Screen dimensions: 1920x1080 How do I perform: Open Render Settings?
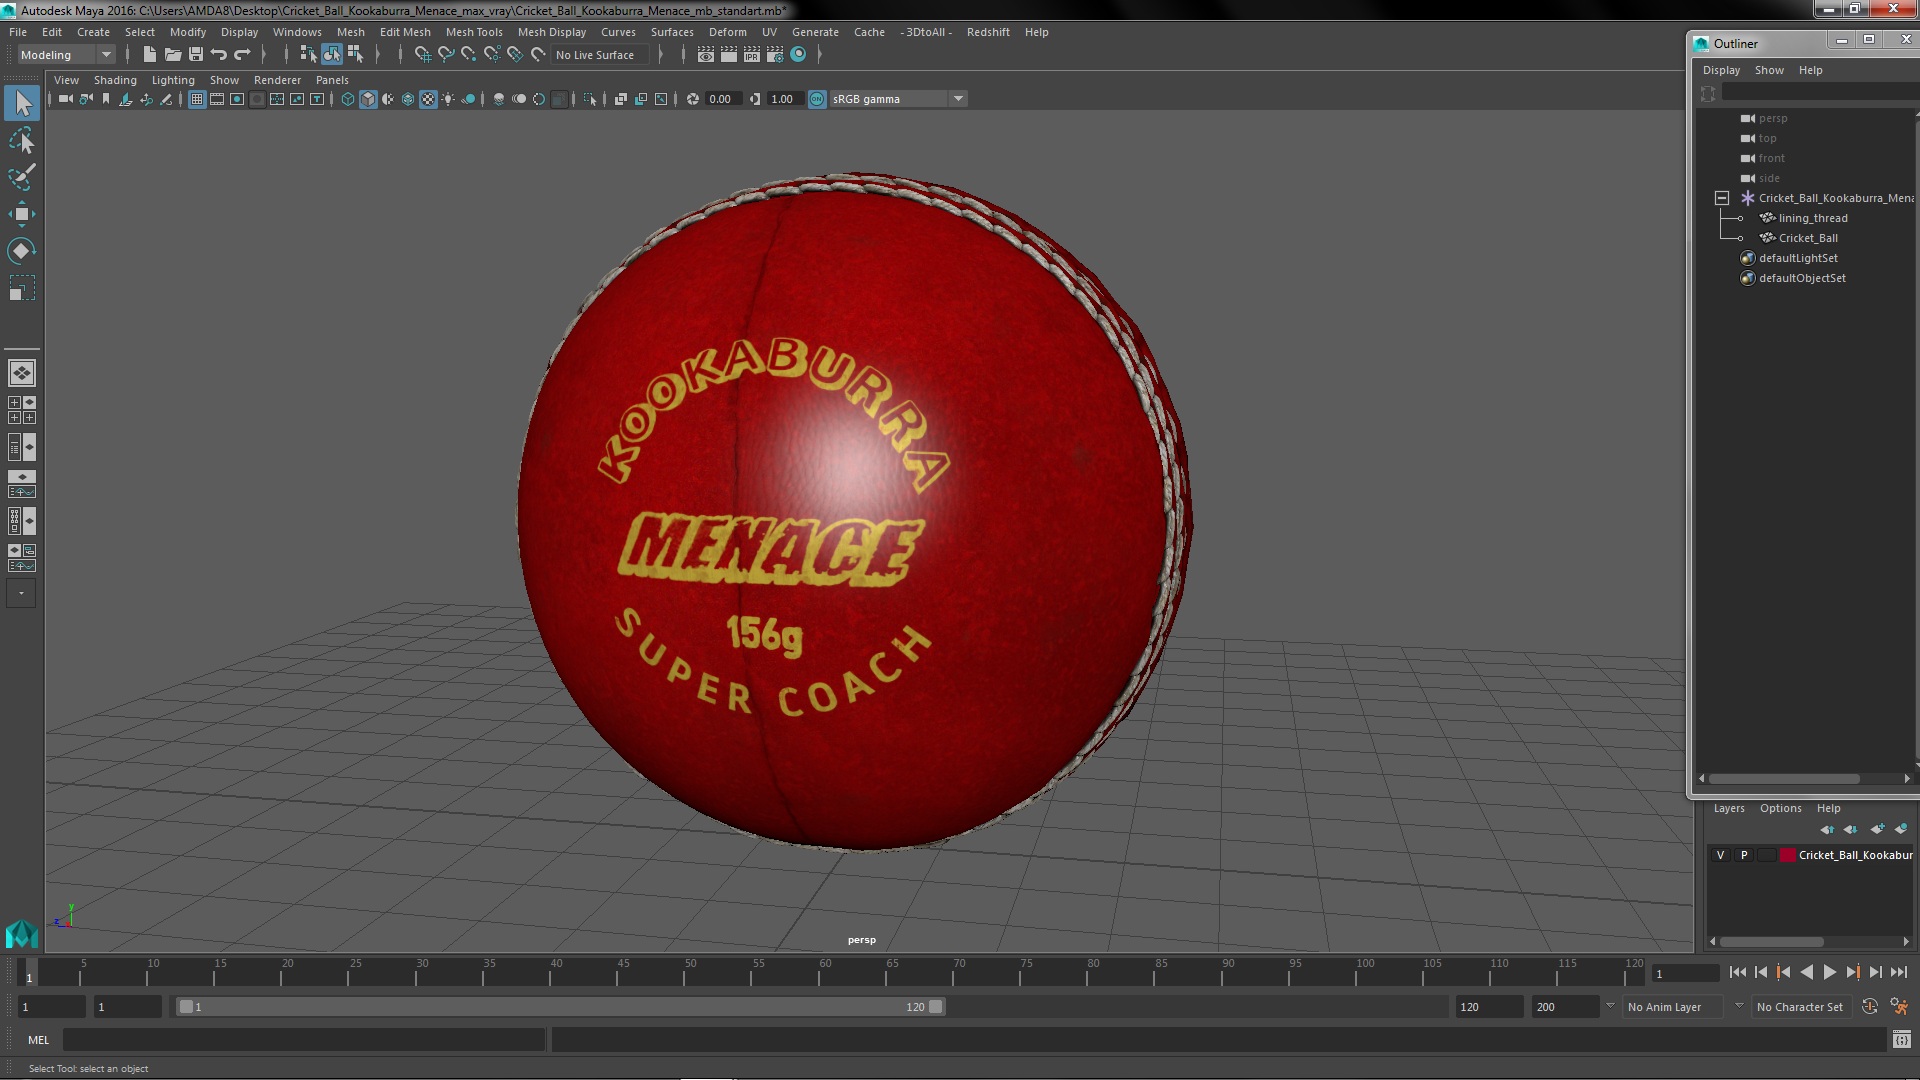[x=775, y=55]
